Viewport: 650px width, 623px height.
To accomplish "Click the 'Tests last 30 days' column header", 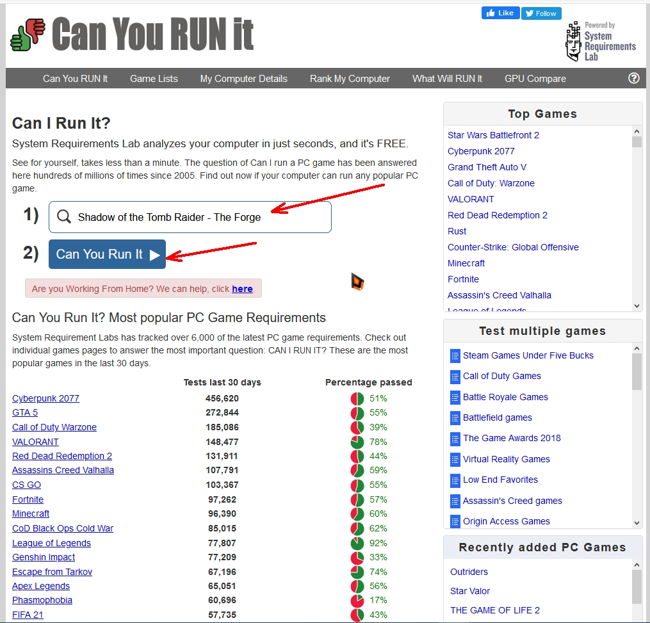I will (x=222, y=382).
